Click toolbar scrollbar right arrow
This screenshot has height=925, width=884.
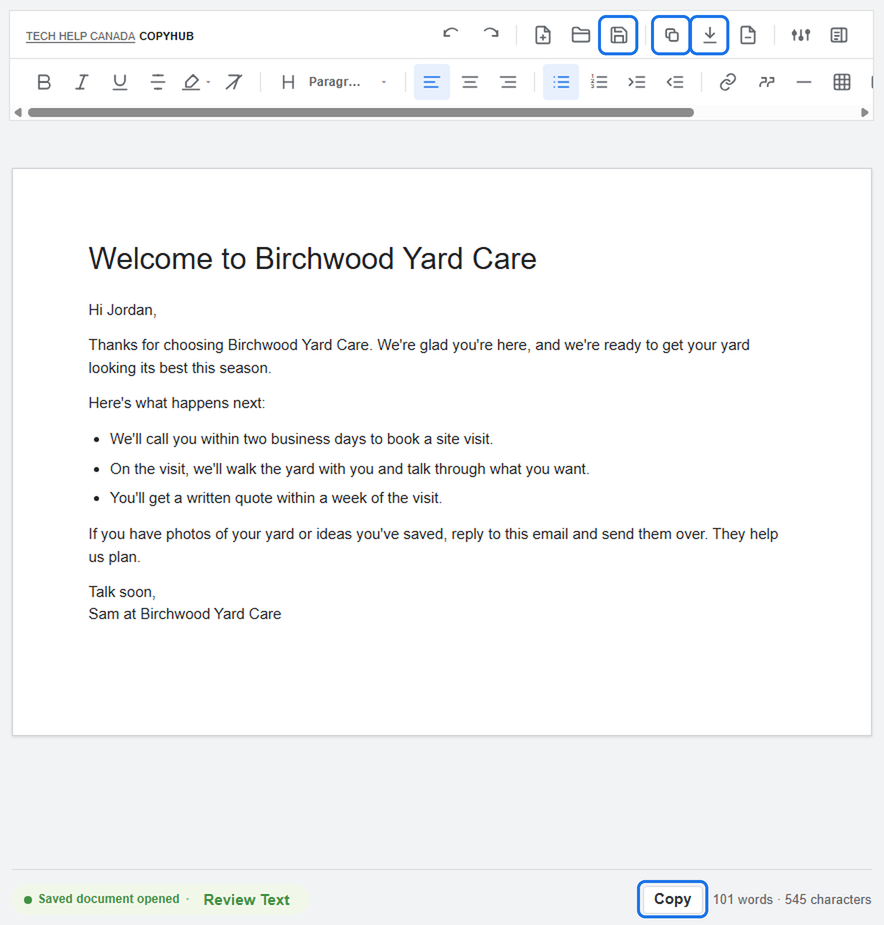[865, 112]
